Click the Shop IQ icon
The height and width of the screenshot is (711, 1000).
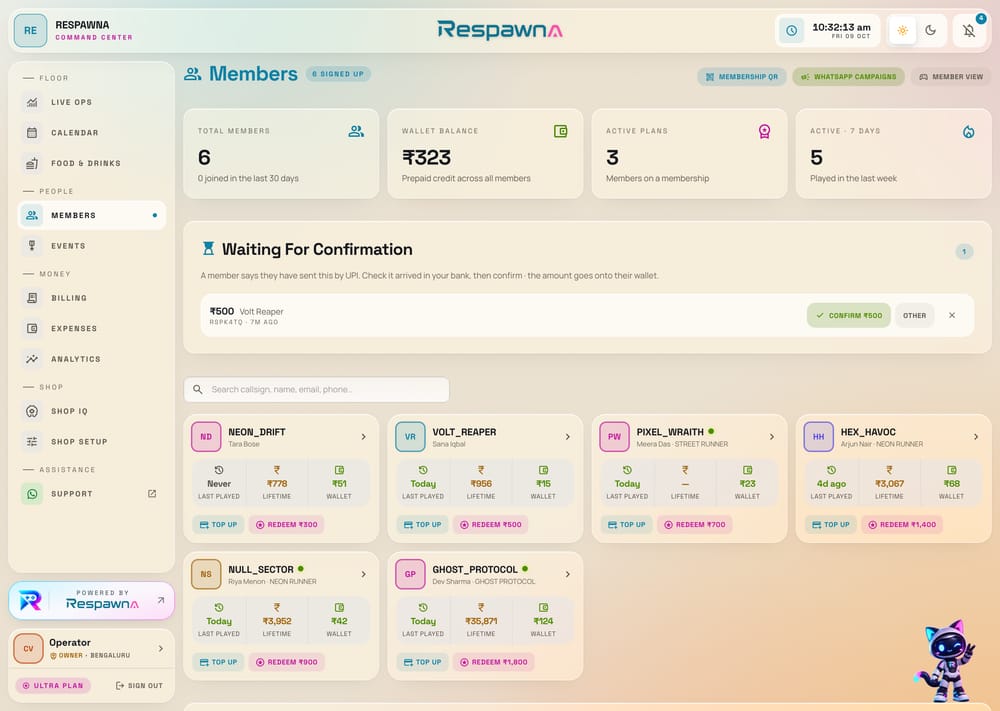(32, 411)
